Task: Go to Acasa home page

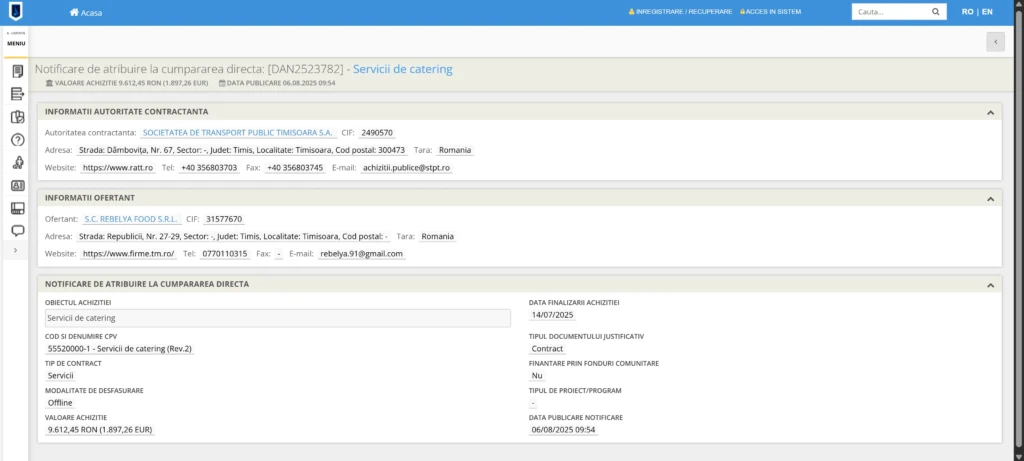Action: (86, 13)
